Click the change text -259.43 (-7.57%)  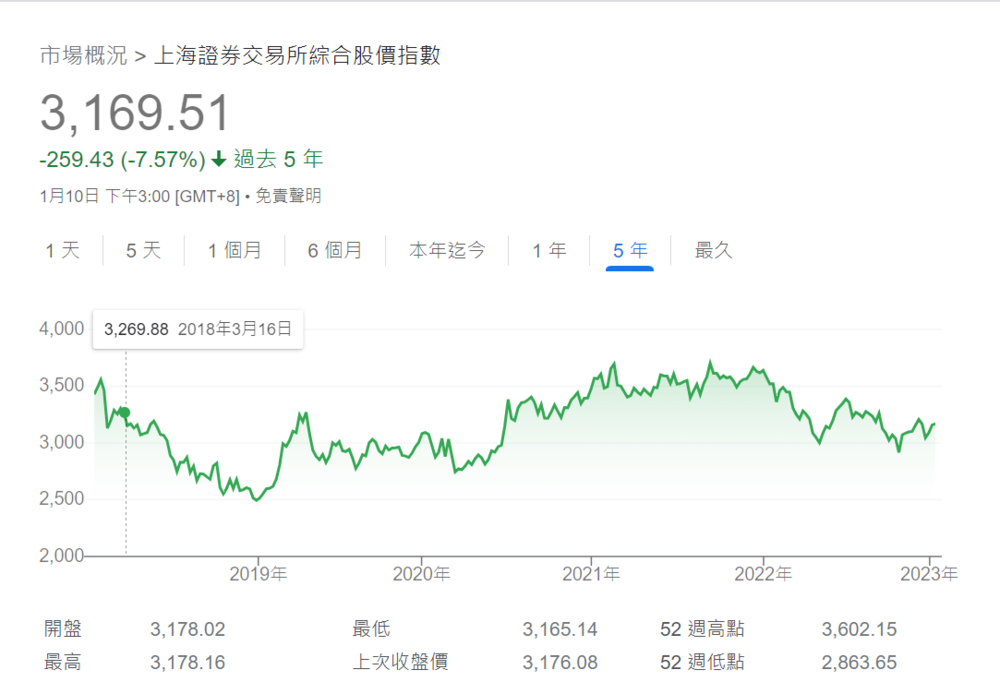tap(122, 159)
